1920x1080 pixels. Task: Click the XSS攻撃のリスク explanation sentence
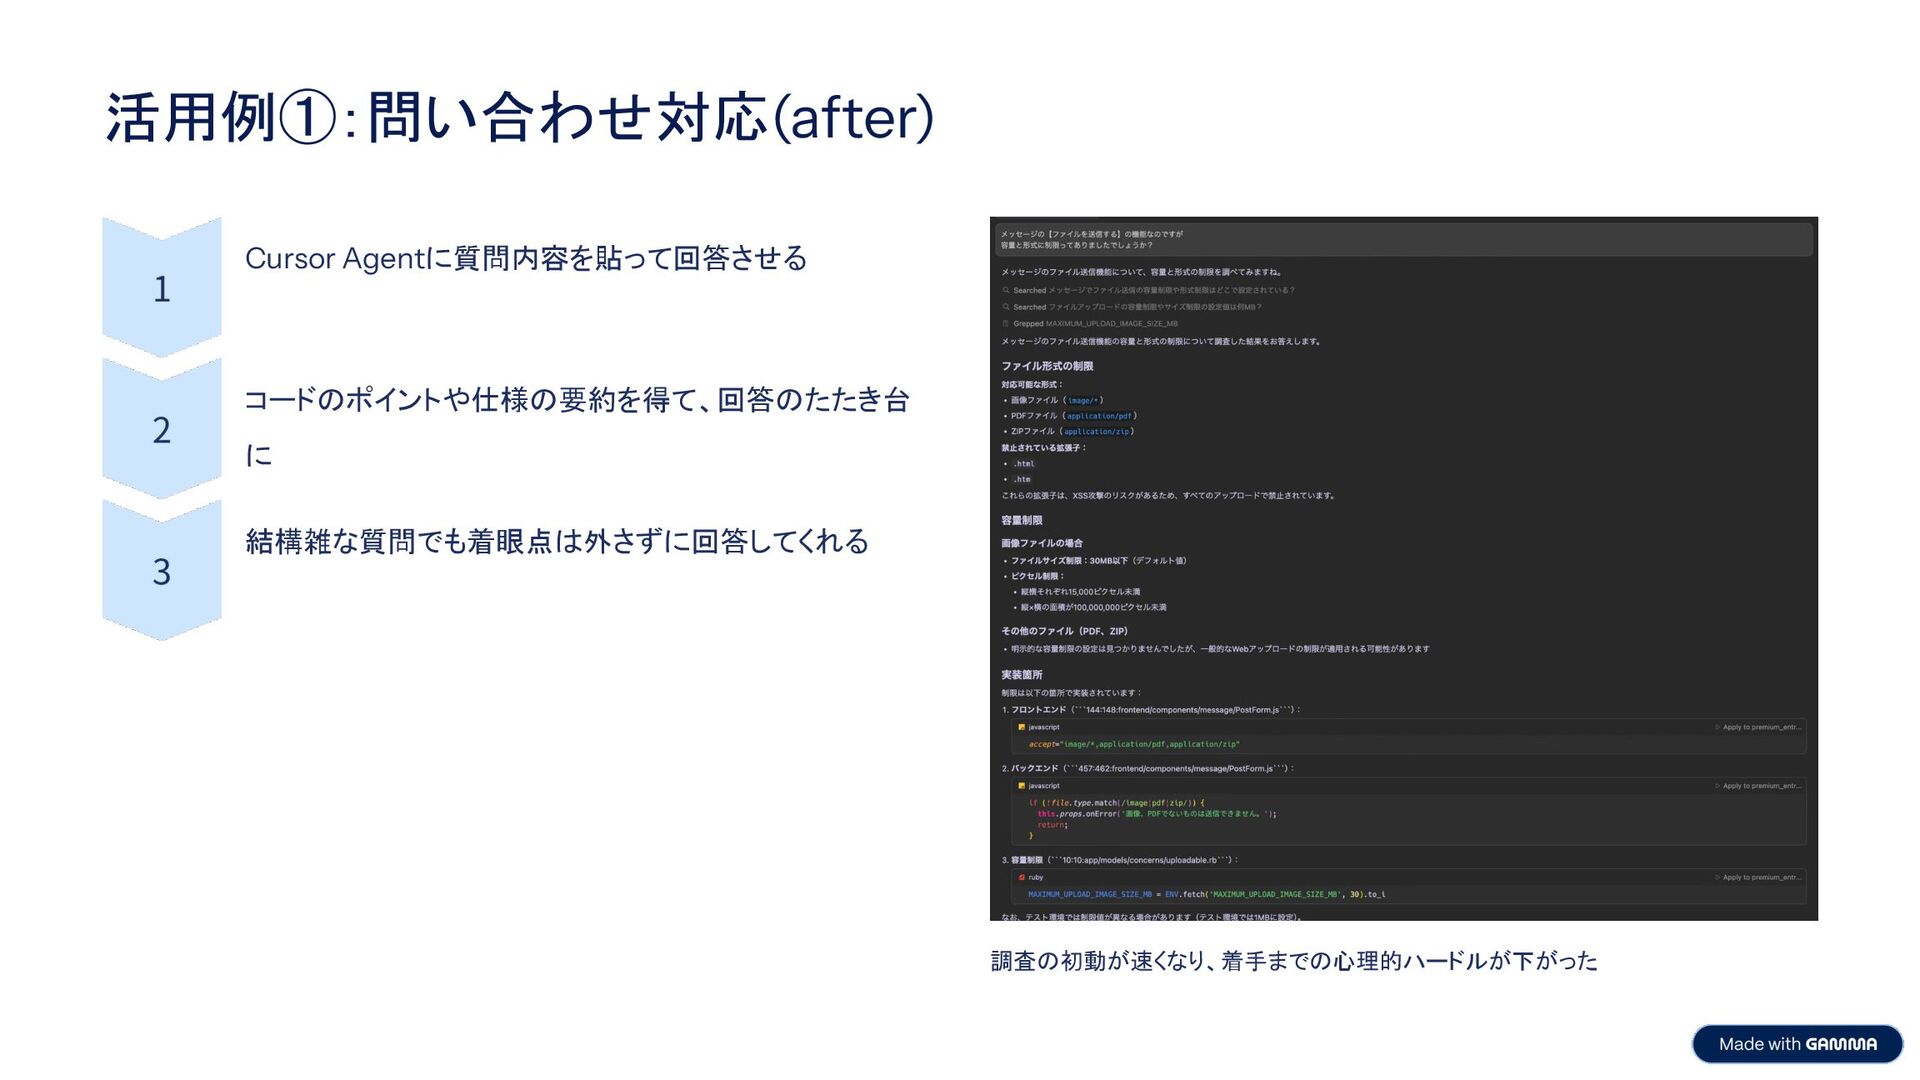pyautogui.click(x=1168, y=496)
